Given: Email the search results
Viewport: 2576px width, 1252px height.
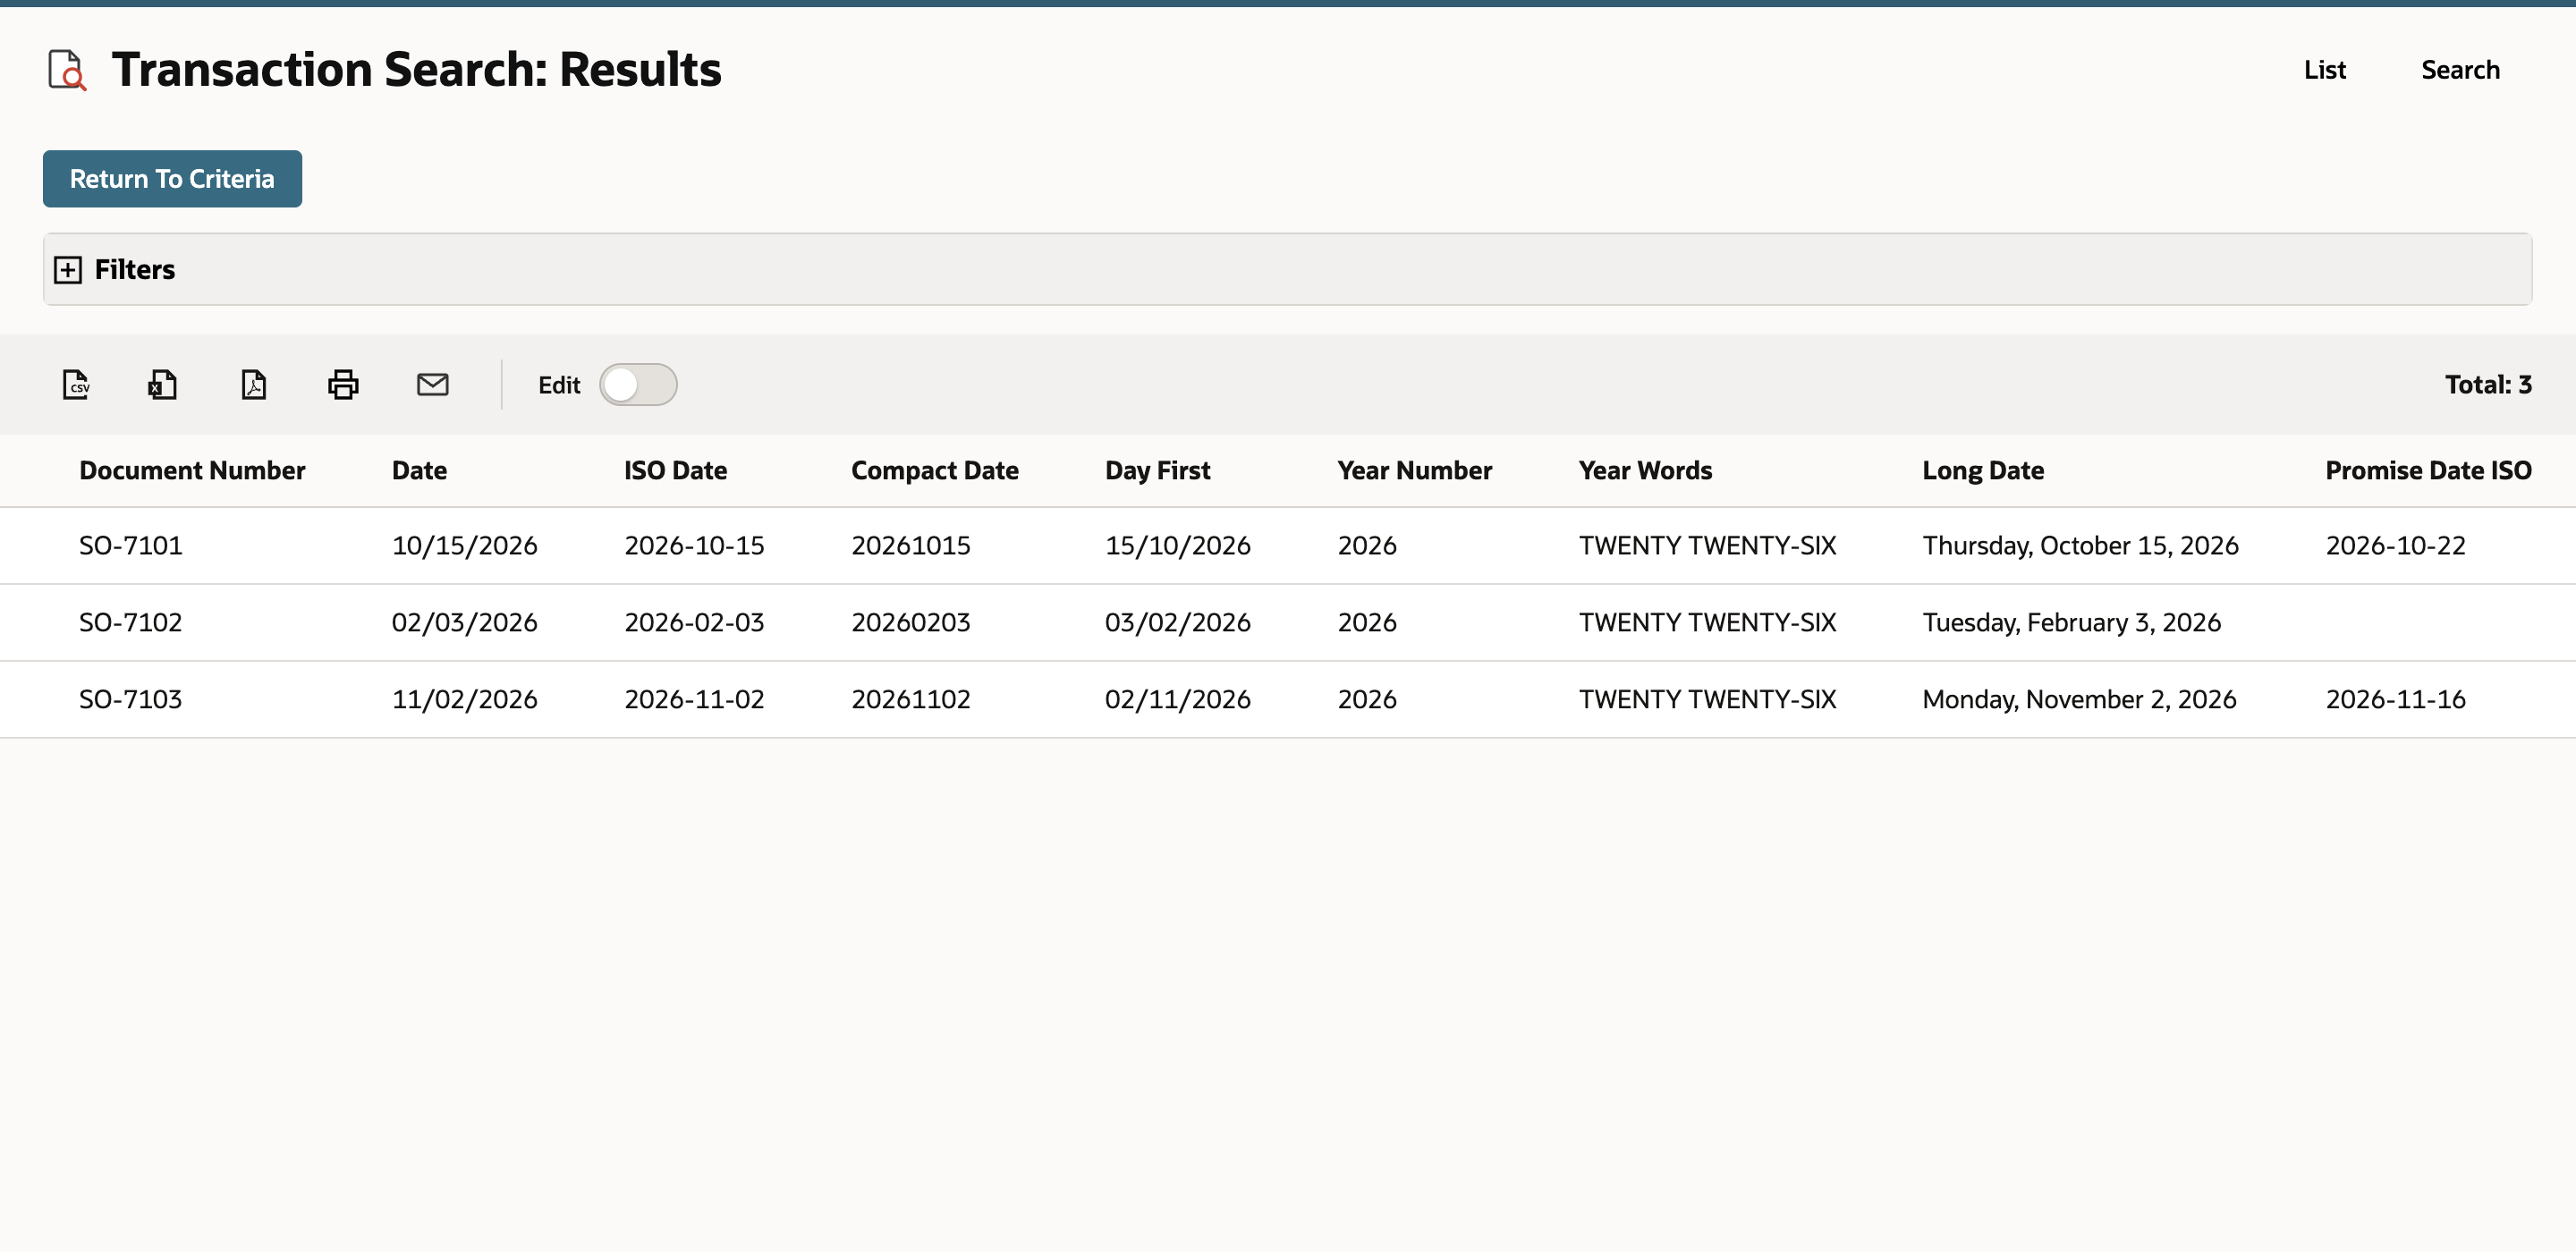Looking at the screenshot, I should coord(432,384).
